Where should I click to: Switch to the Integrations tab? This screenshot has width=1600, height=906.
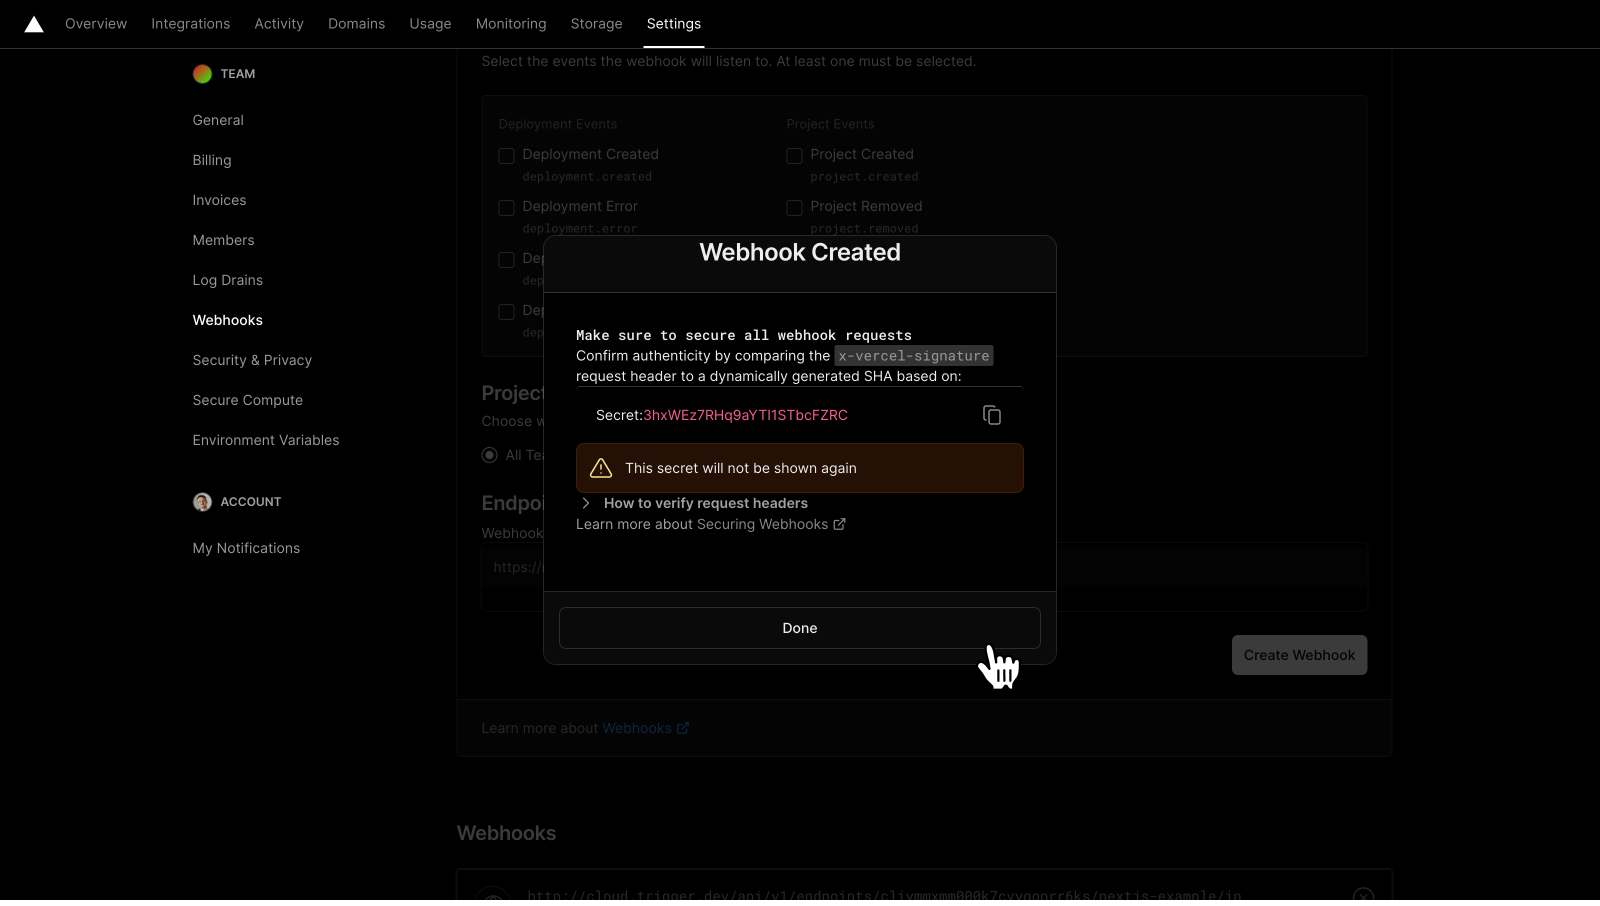tap(191, 24)
